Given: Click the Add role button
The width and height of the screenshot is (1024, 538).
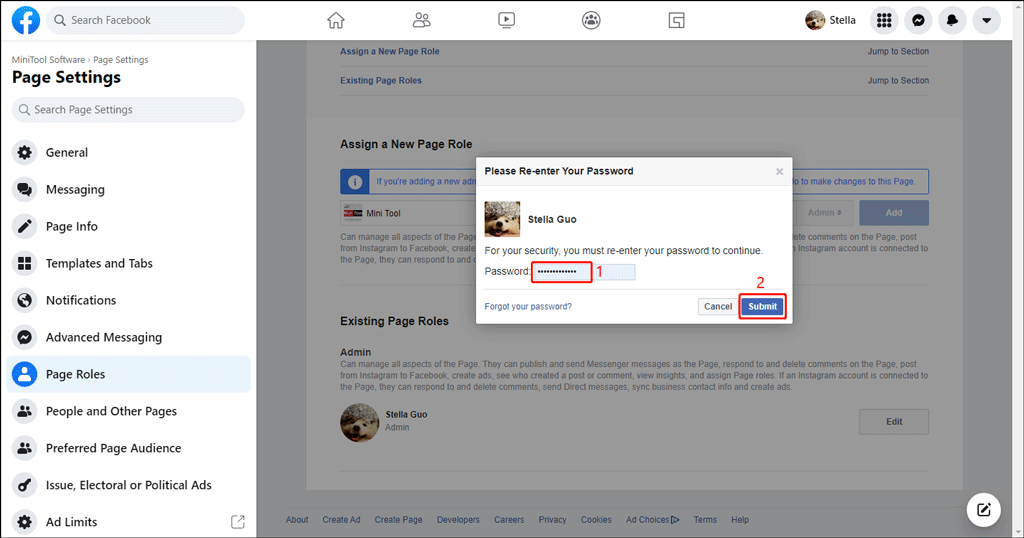Looking at the screenshot, I should (x=894, y=213).
